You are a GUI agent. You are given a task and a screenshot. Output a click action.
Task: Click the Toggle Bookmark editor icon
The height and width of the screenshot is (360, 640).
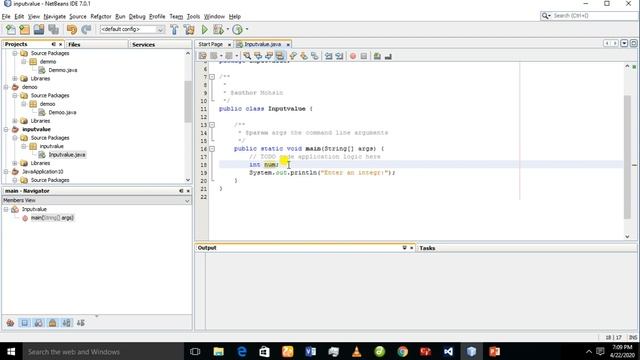[x=315, y=56]
